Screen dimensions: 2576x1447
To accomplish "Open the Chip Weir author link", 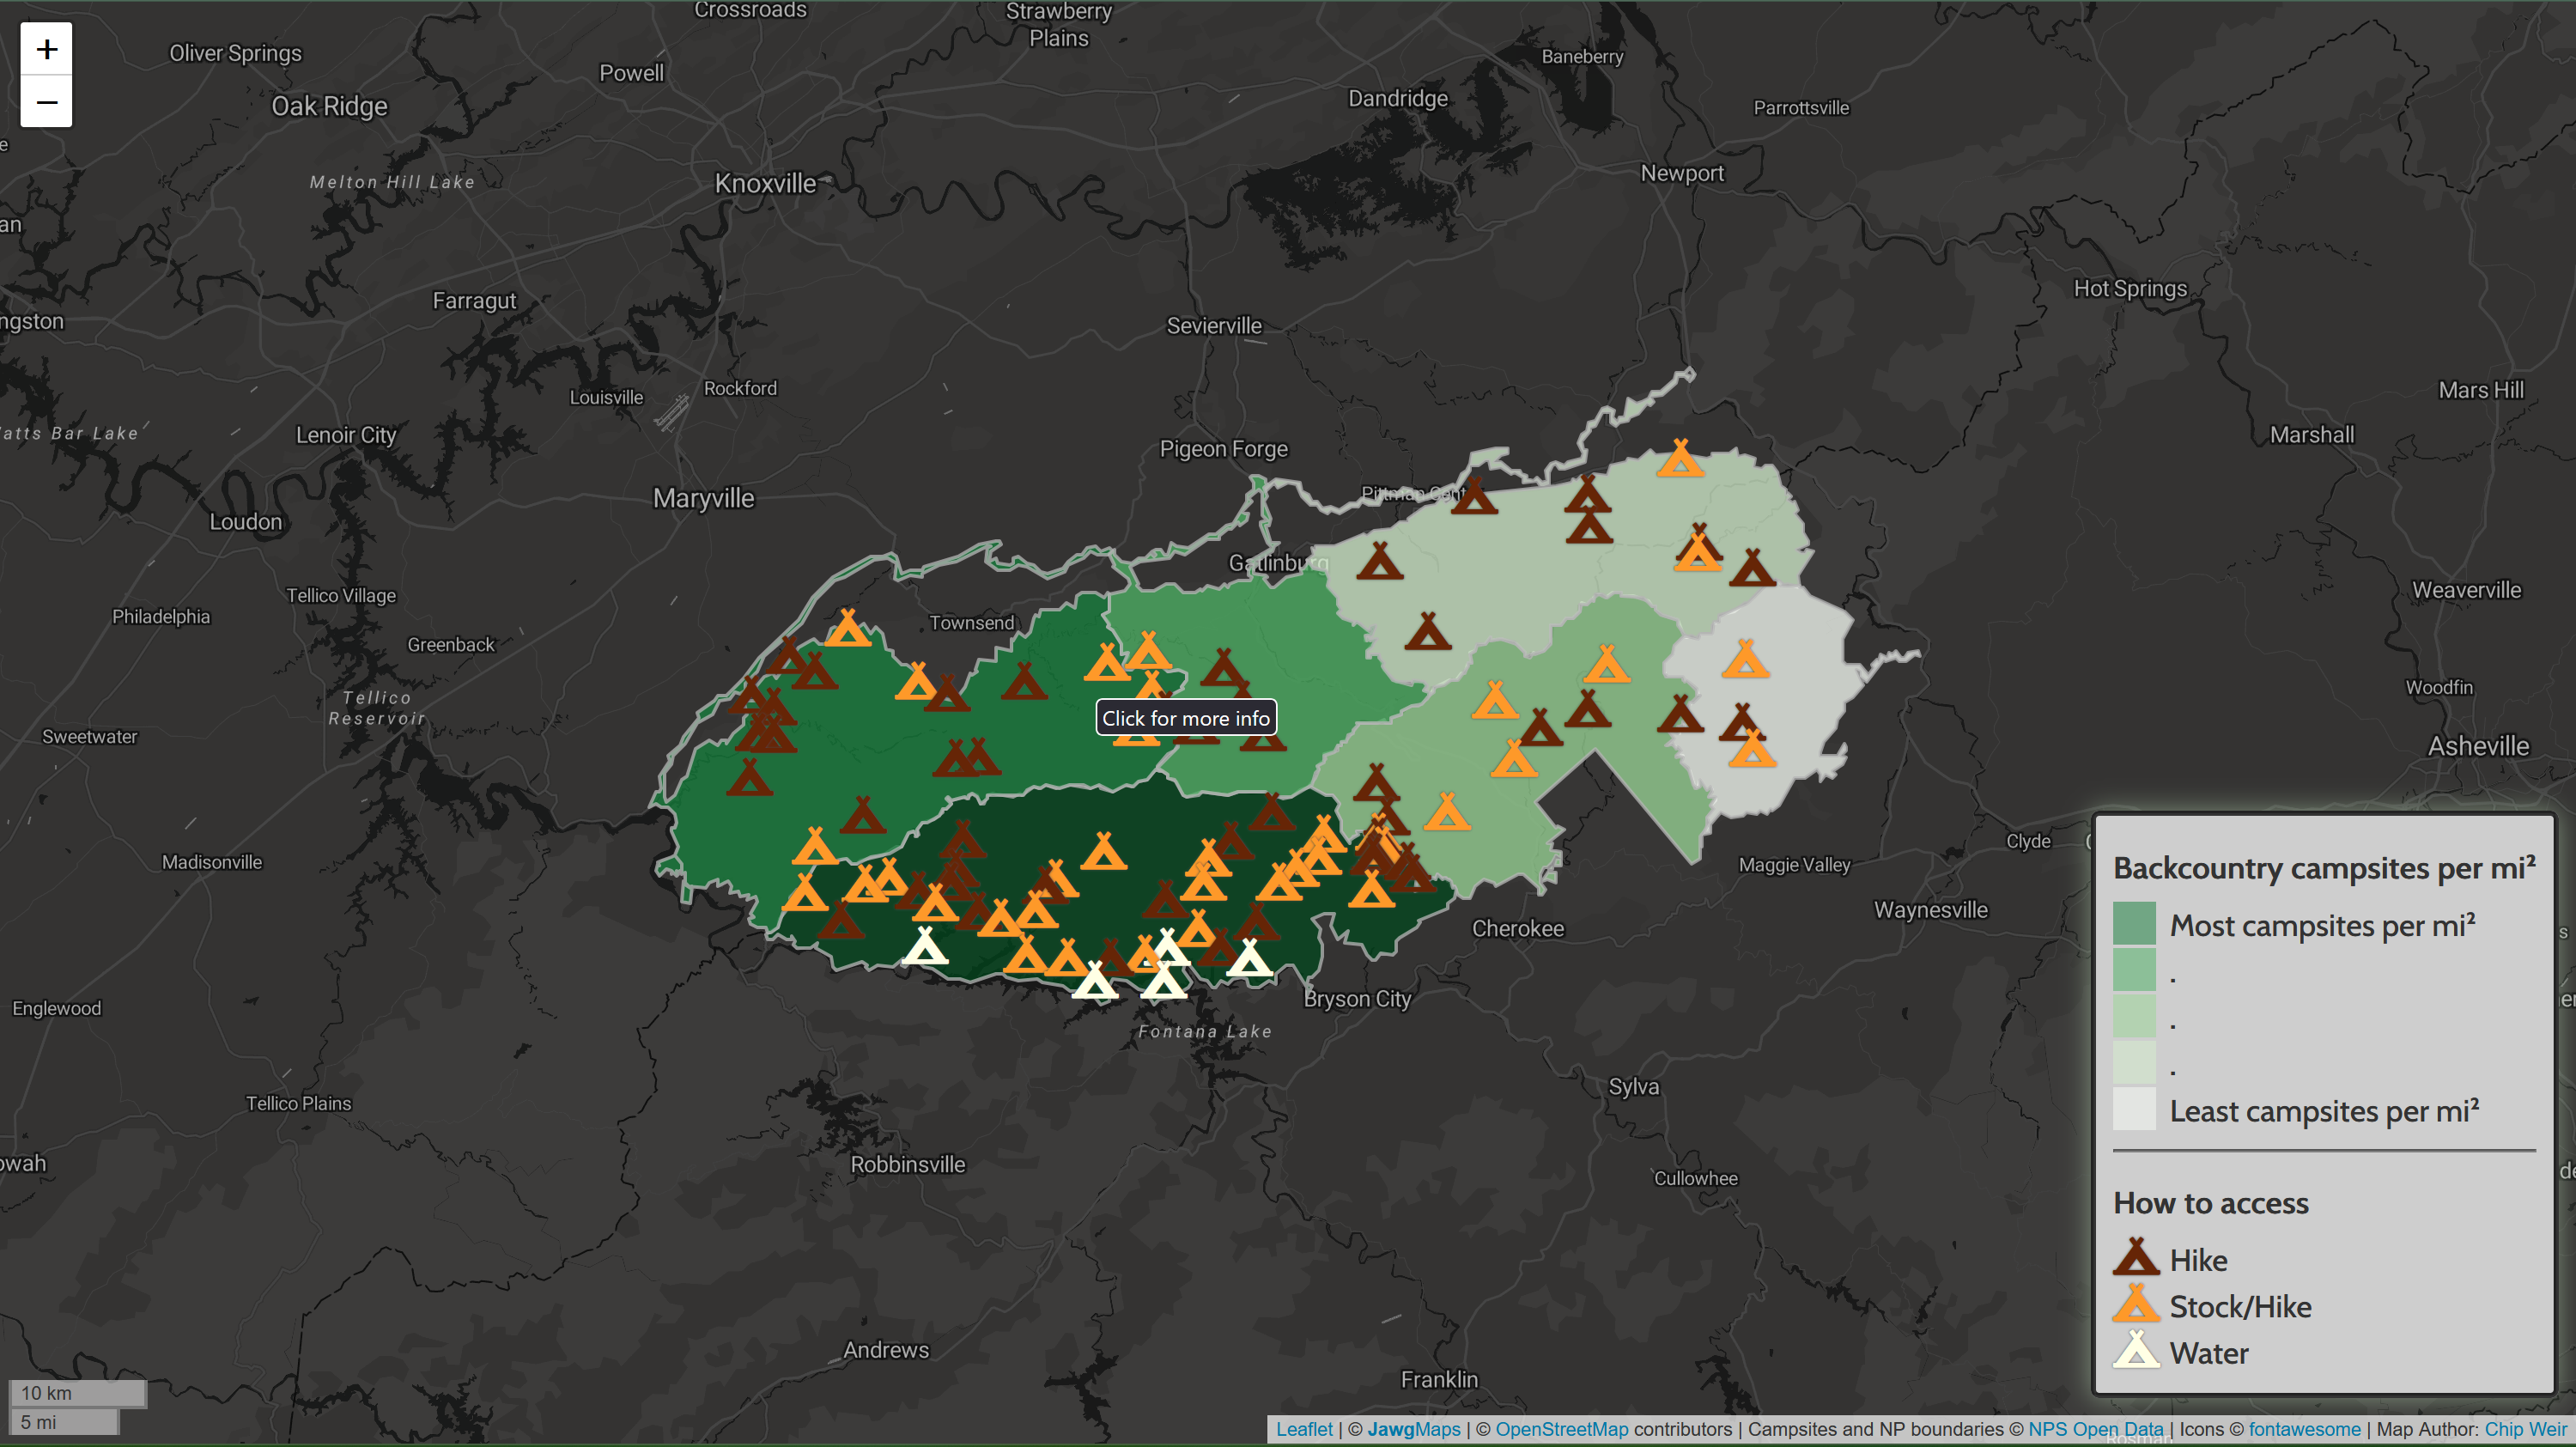I will (x=2525, y=1429).
